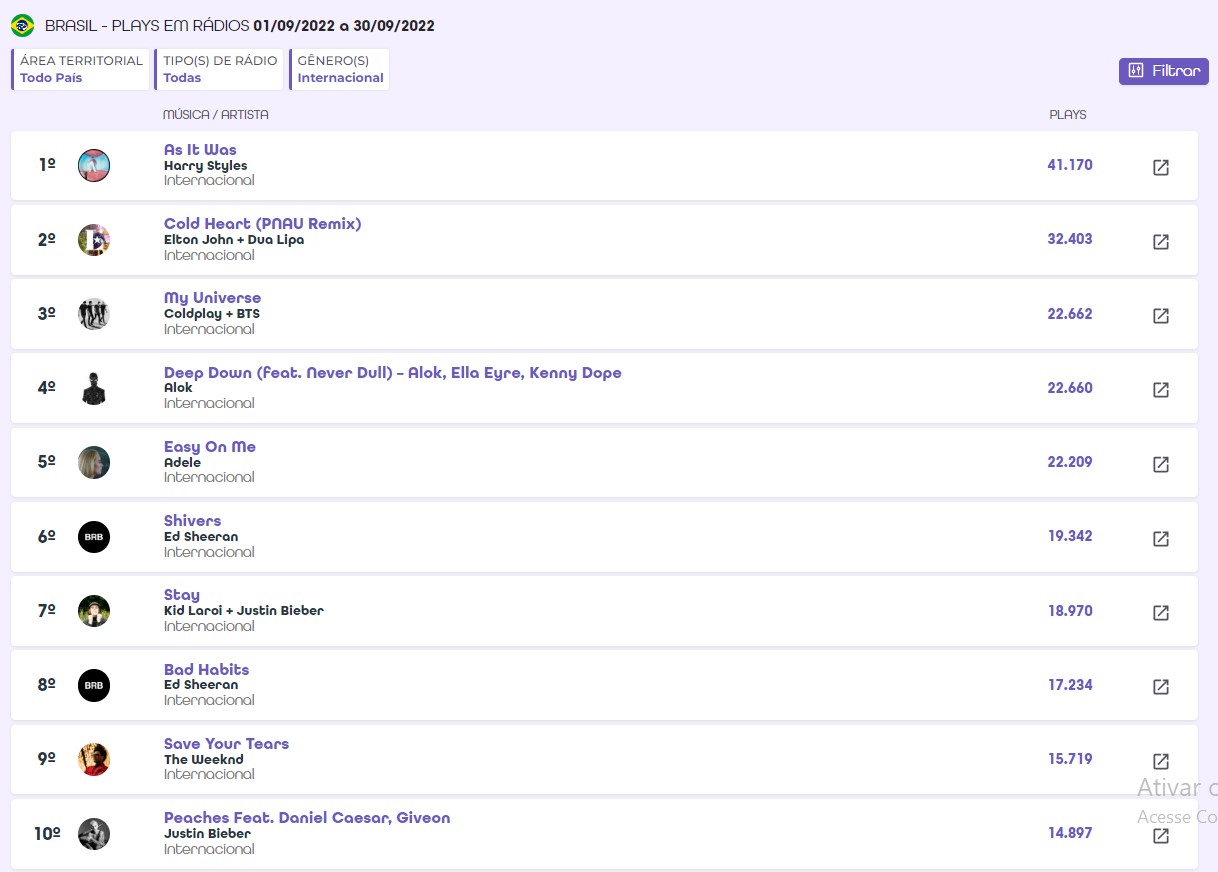The height and width of the screenshot is (872, 1218).
Task: Click BRB thumbnail beside Shivers
Action: (x=94, y=537)
